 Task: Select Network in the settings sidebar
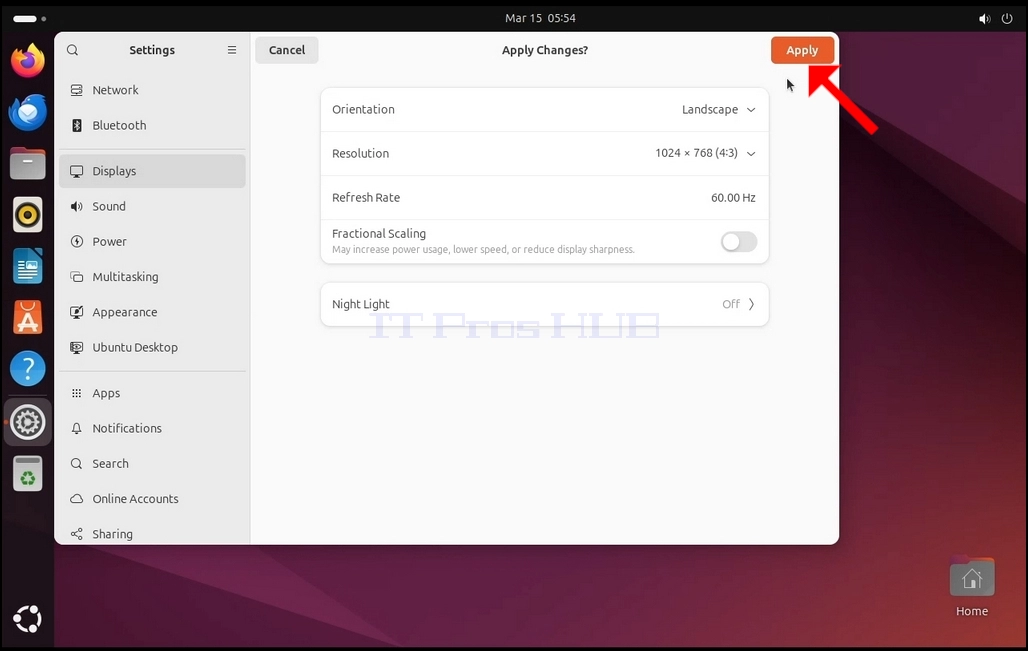(152, 90)
